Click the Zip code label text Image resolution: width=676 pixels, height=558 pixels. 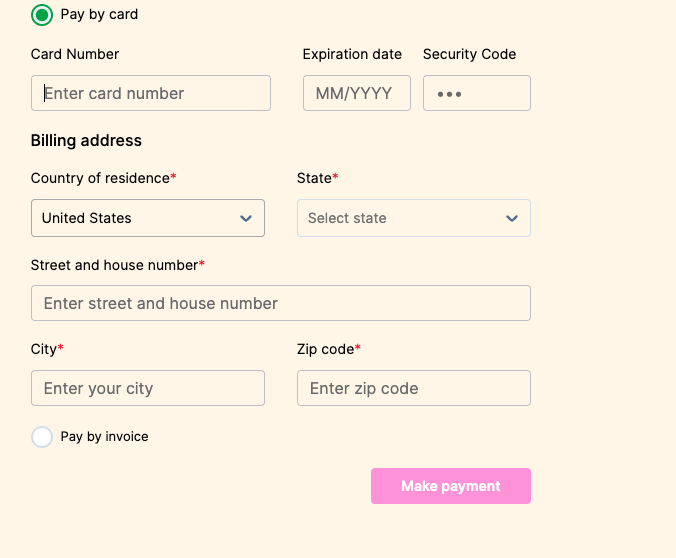point(325,349)
